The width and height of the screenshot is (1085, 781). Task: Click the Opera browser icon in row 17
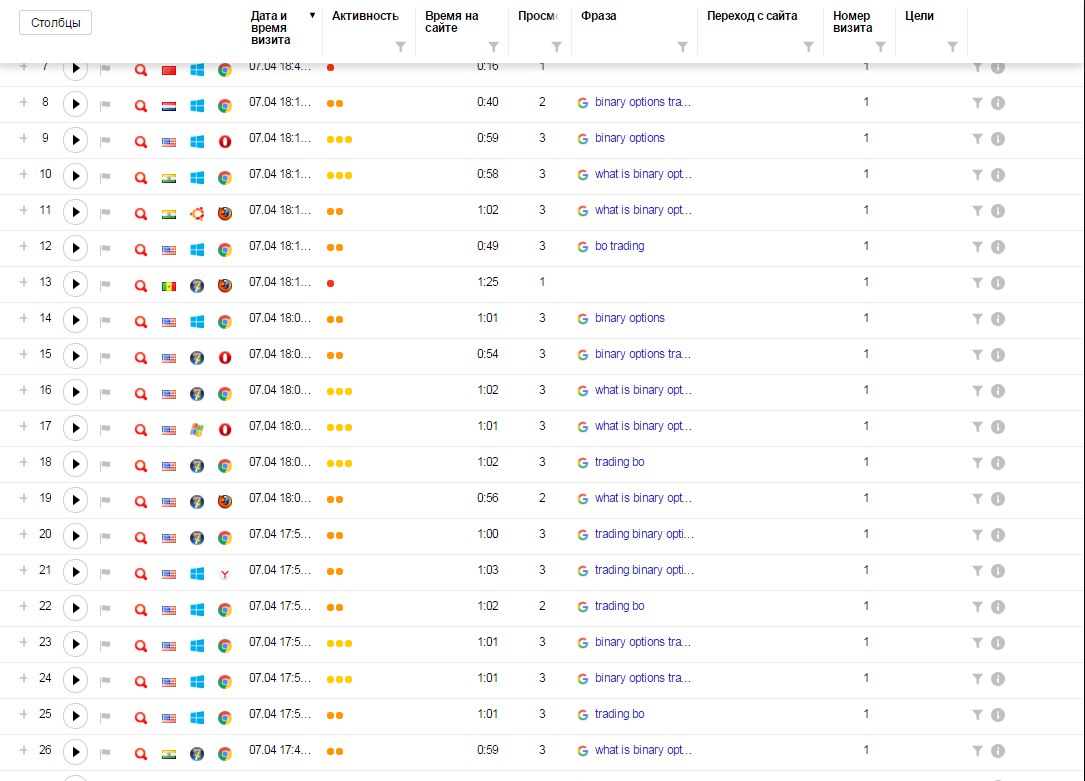click(x=225, y=430)
